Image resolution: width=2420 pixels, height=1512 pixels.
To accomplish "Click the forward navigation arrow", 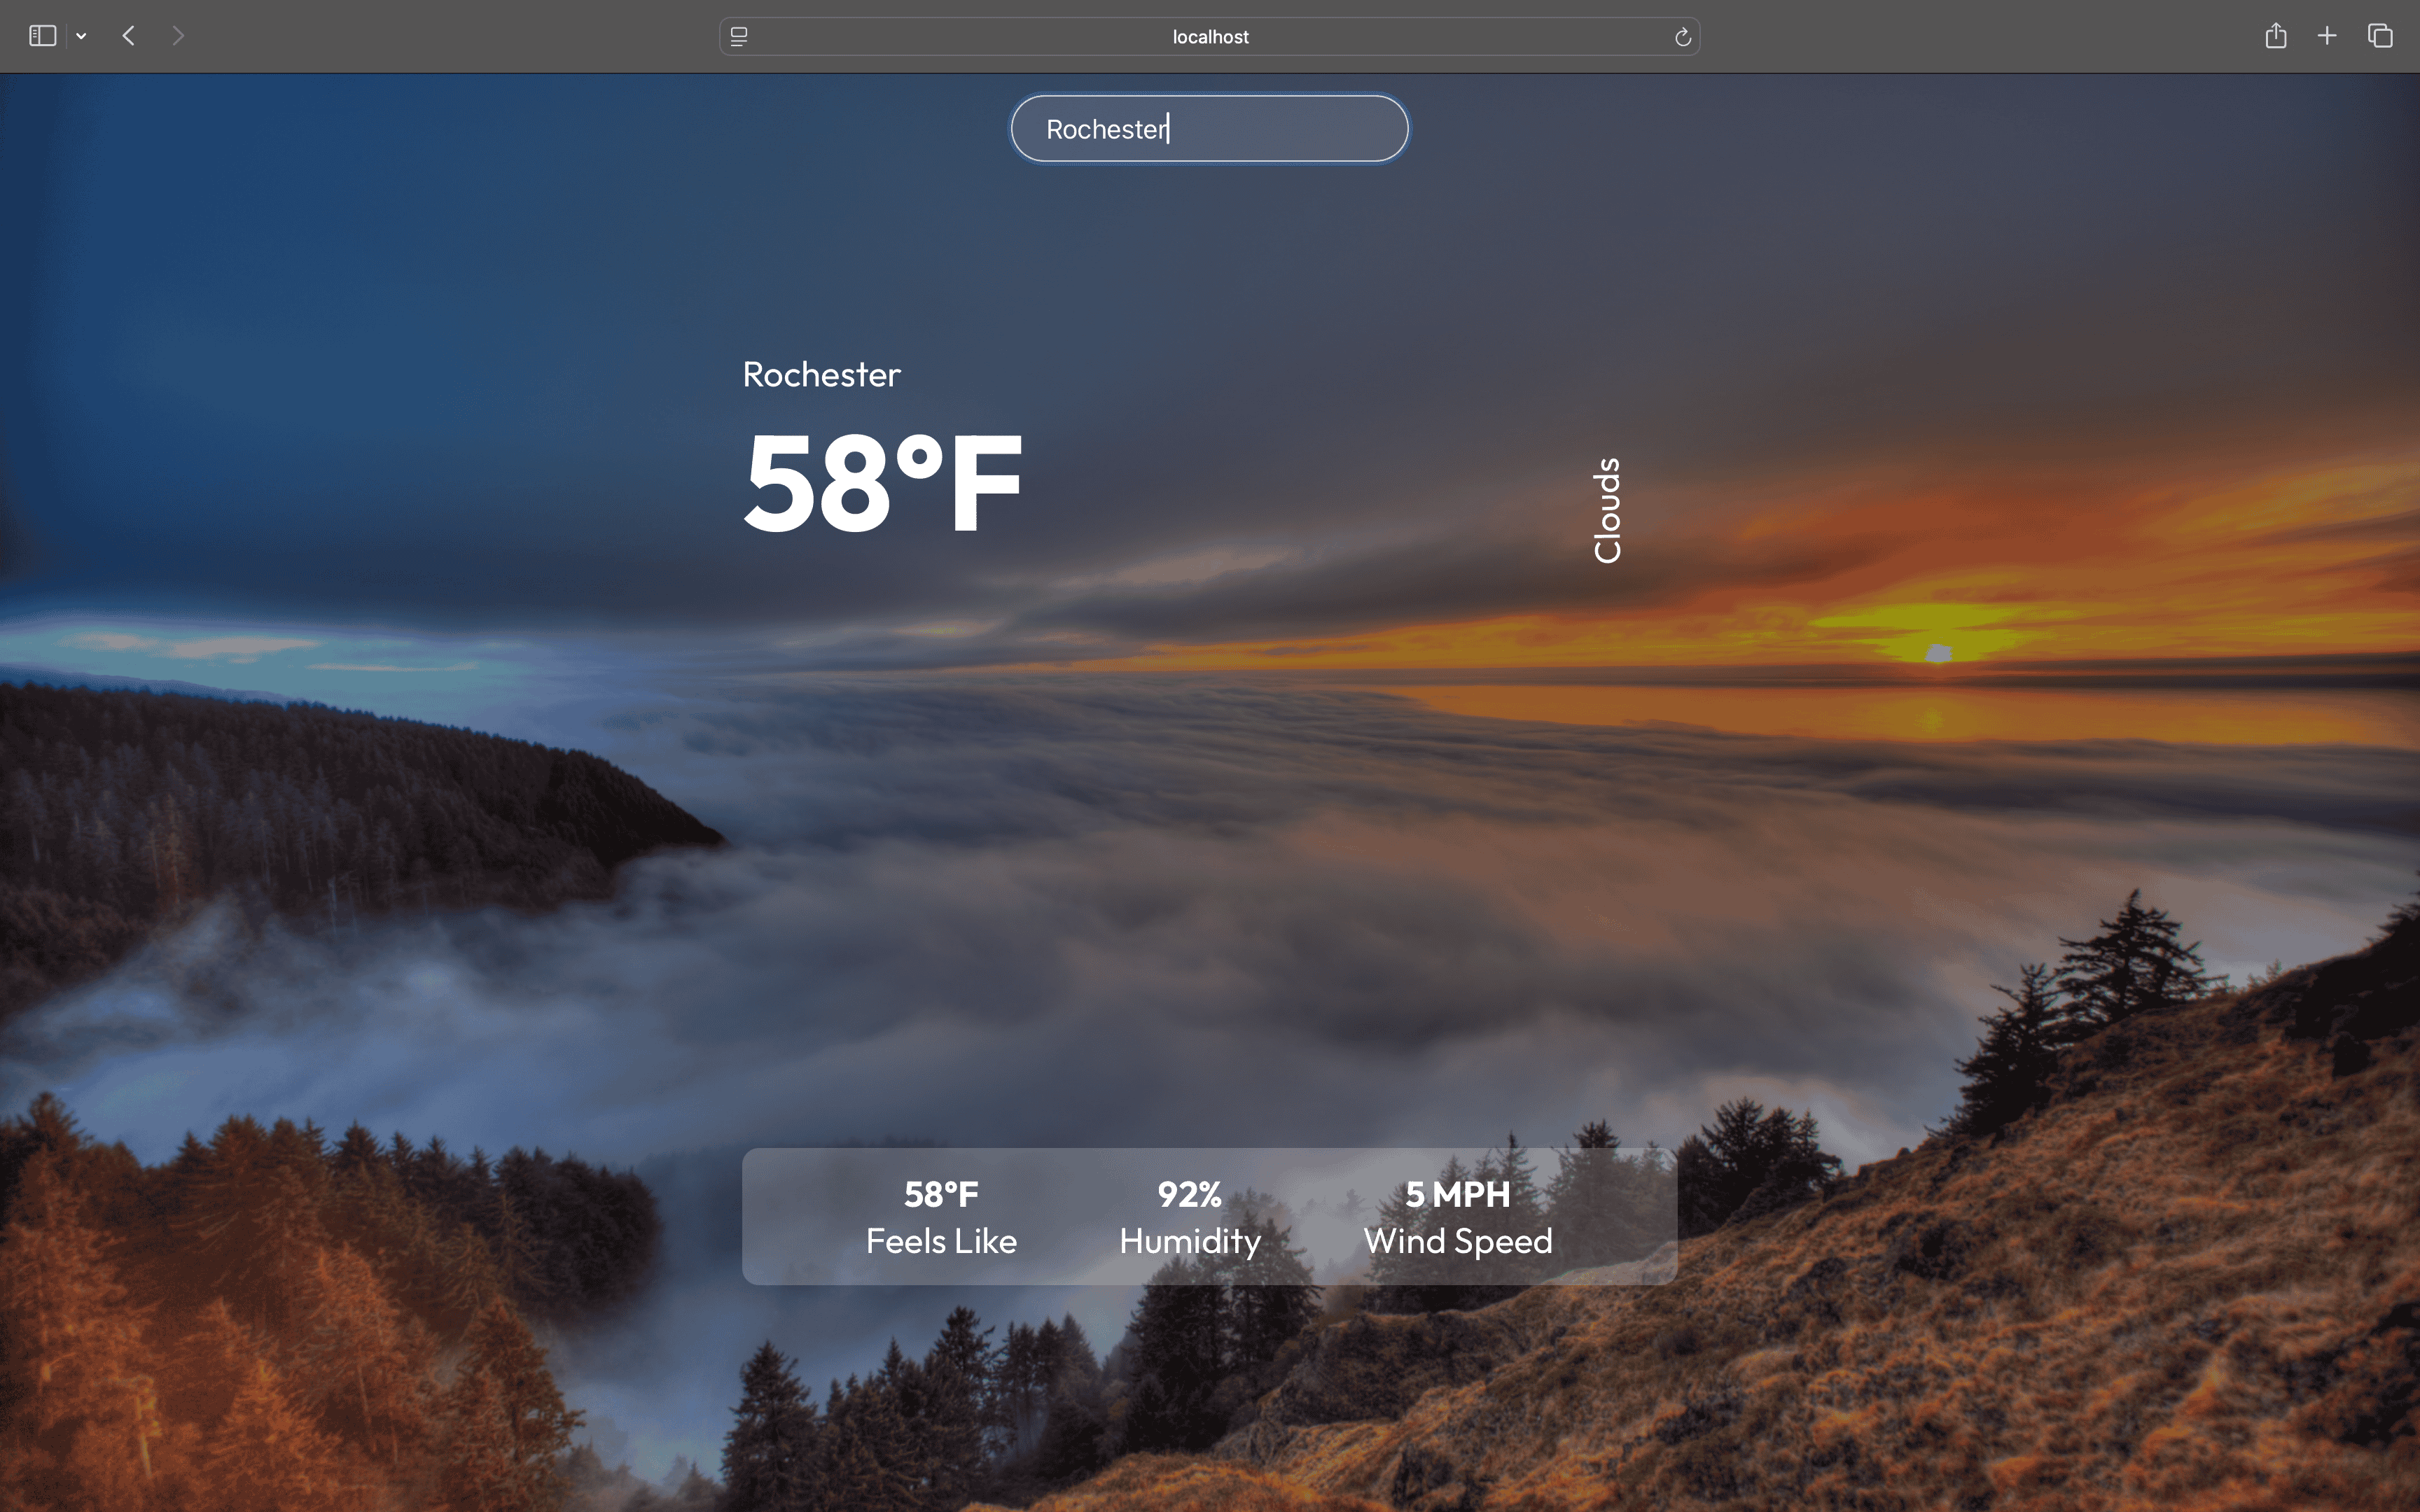I will point(178,35).
